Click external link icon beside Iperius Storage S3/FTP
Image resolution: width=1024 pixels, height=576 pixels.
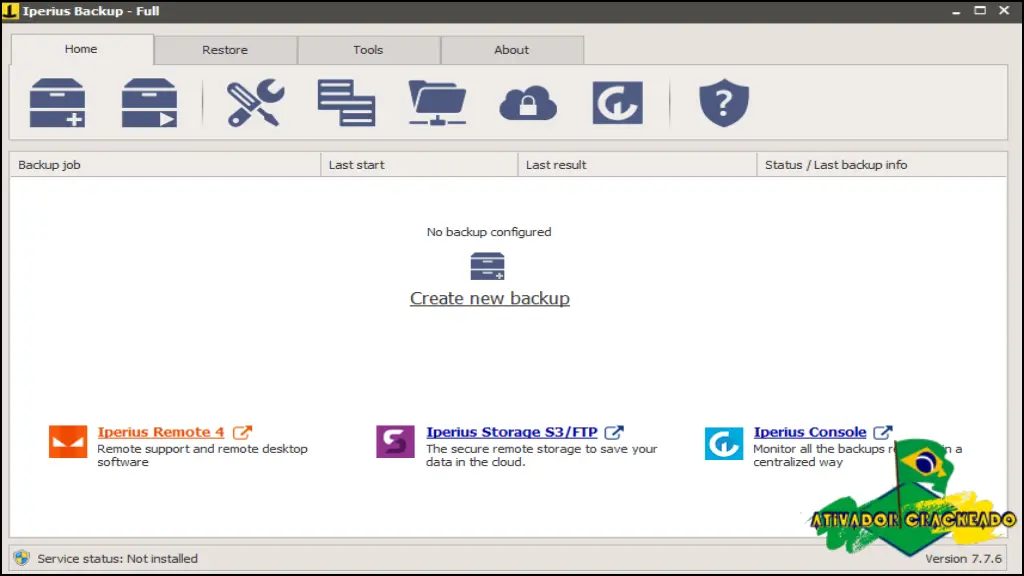[x=614, y=432]
